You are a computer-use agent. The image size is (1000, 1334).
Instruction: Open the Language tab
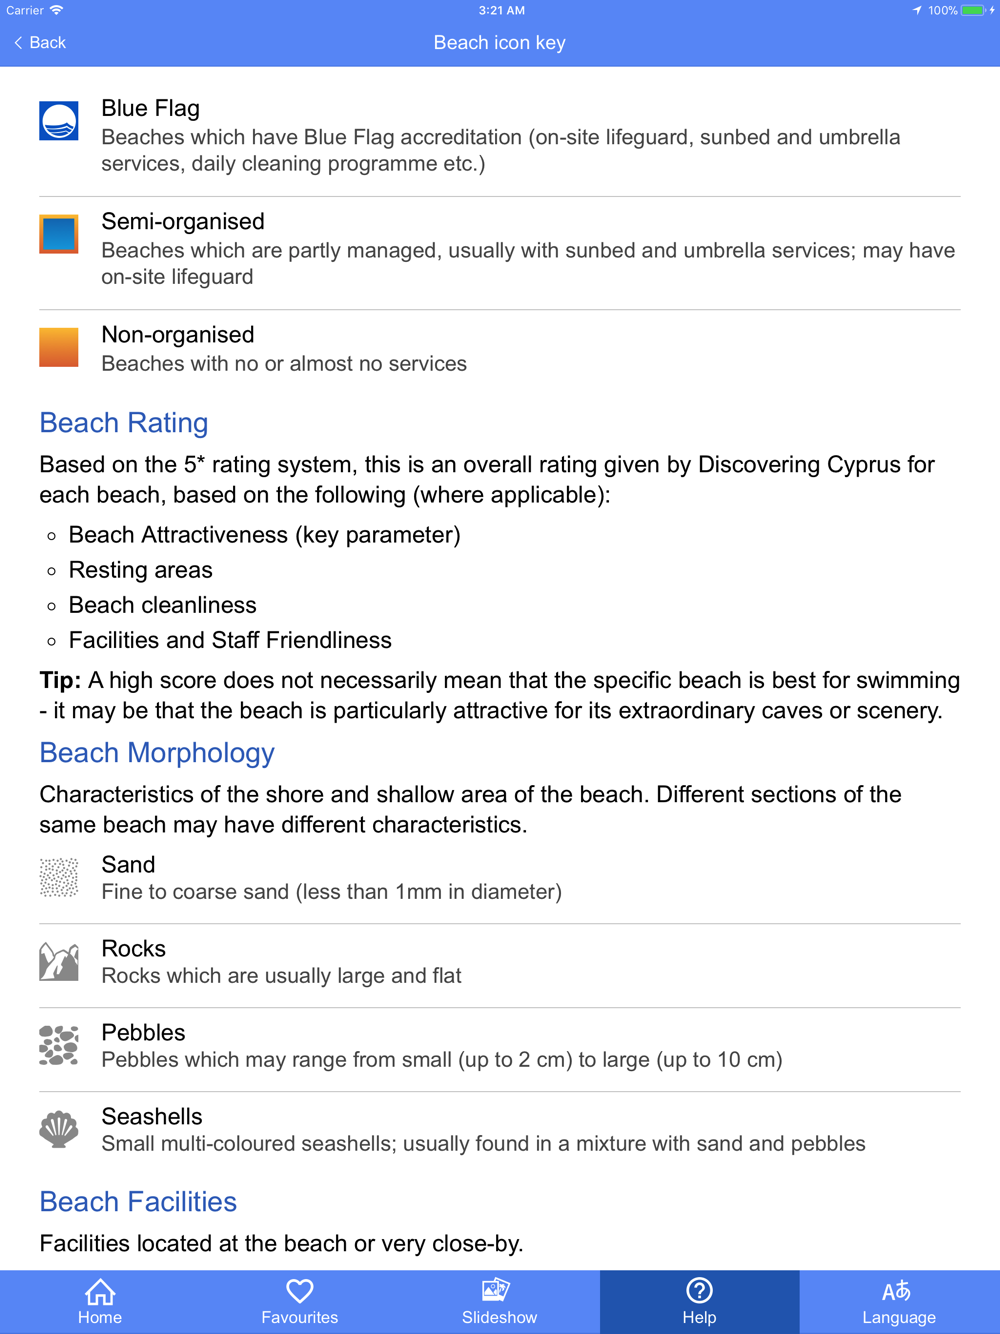899,1302
